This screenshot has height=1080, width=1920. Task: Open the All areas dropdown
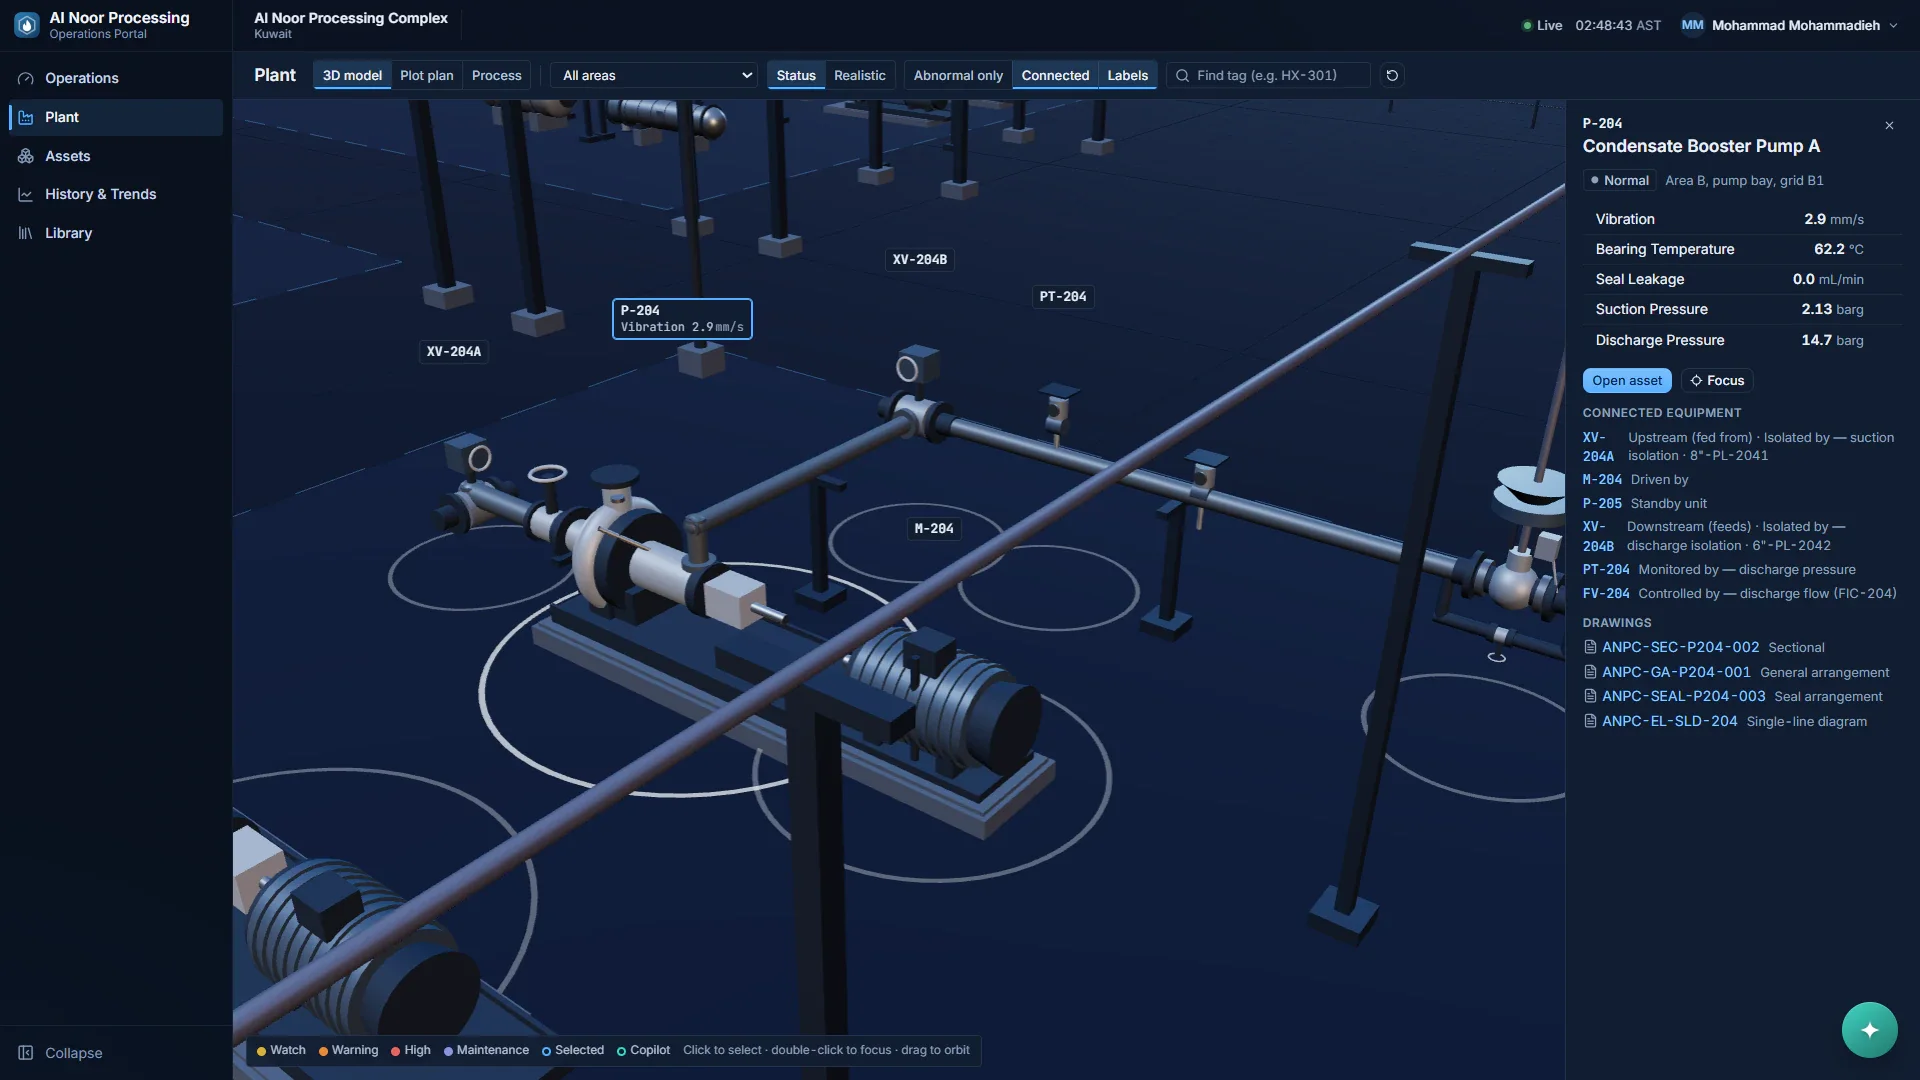coord(656,75)
